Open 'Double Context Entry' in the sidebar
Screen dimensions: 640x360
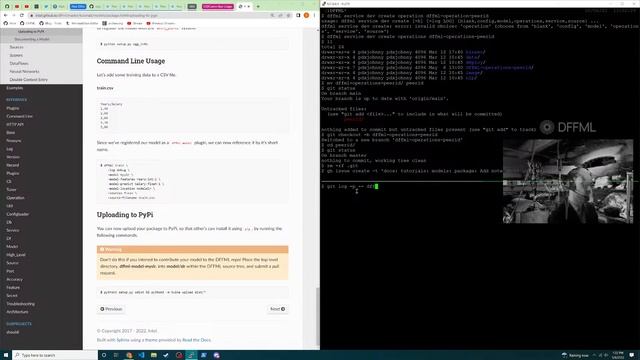(29, 80)
